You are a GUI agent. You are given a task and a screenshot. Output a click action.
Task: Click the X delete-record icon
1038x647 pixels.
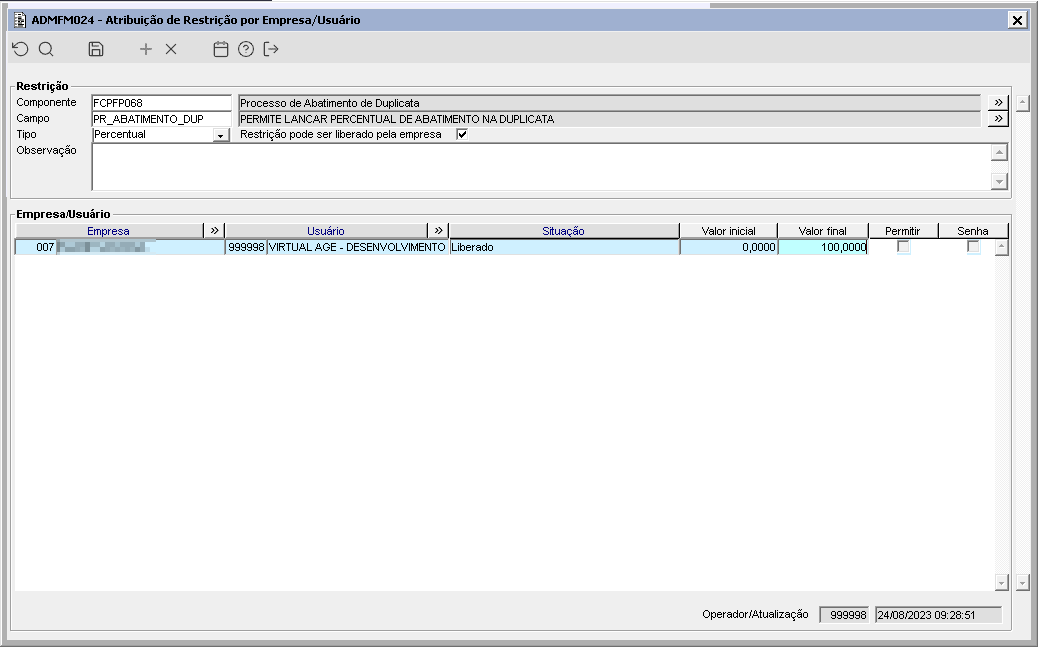tap(171, 49)
